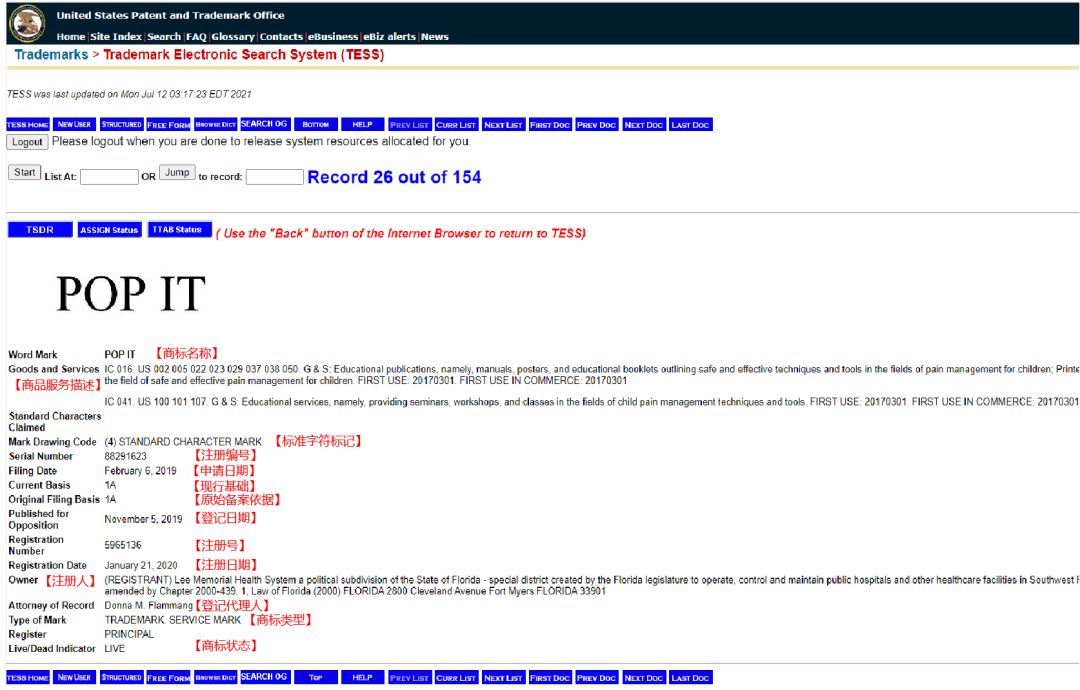Open the Glossary link
Screen dimensions: 1080x690
[233, 37]
